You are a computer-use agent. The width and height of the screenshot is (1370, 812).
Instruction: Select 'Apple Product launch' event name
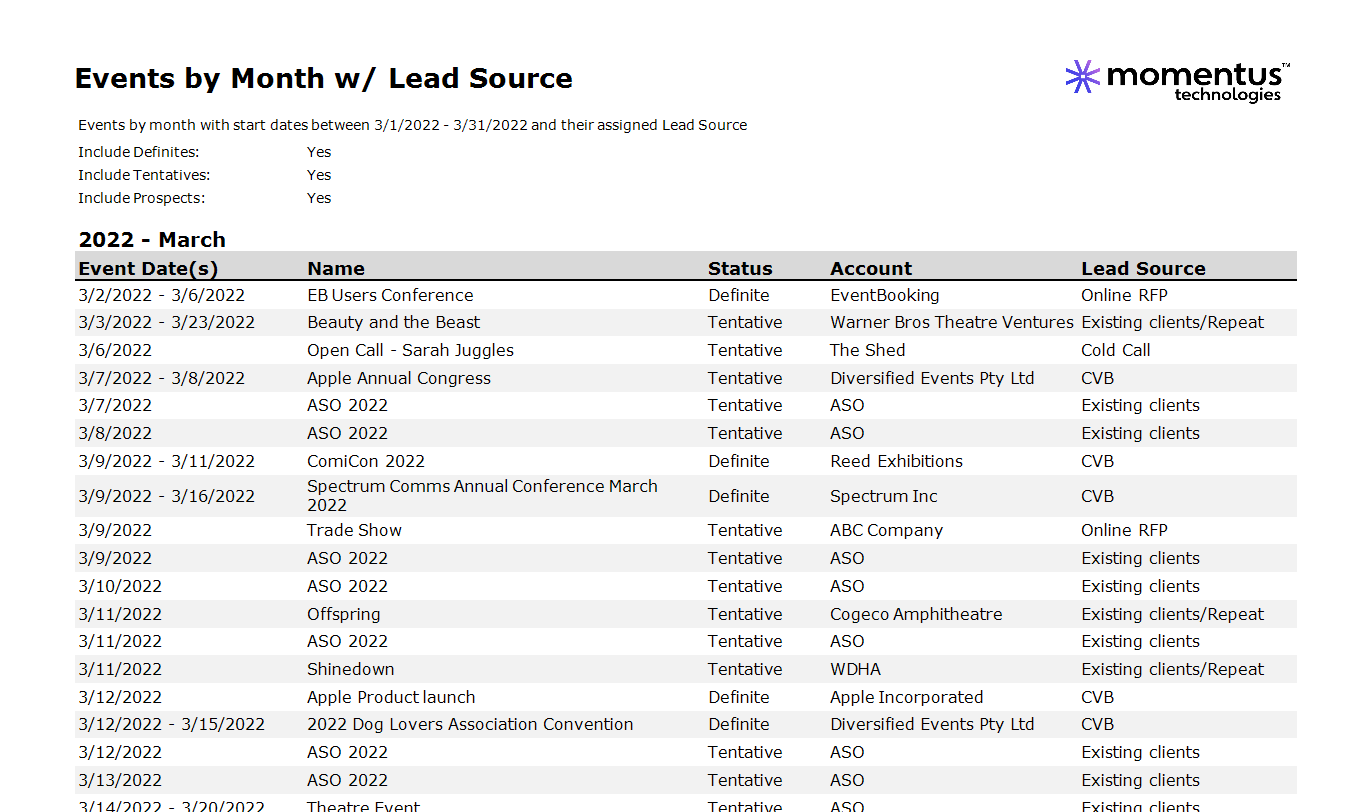(x=391, y=697)
